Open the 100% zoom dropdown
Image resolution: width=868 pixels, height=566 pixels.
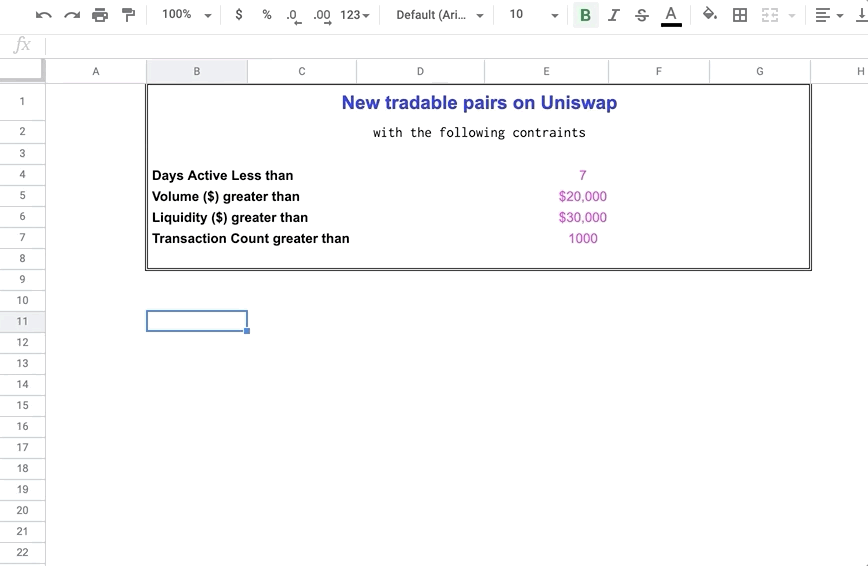(187, 15)
